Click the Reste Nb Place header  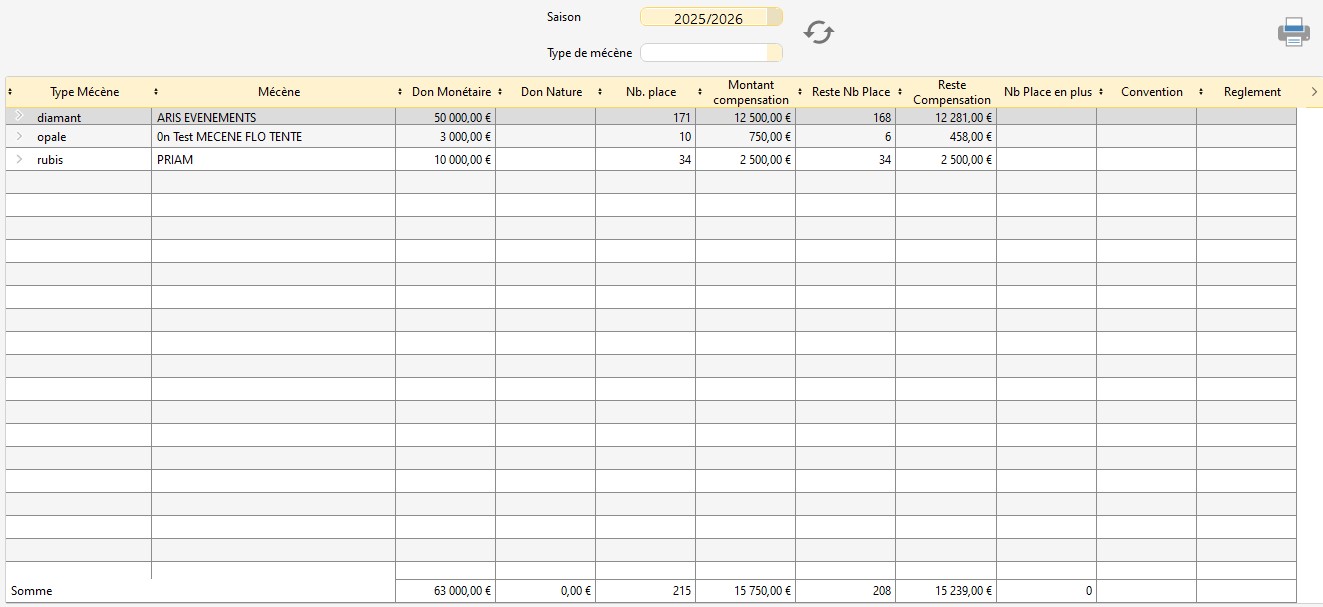(850, 92)
